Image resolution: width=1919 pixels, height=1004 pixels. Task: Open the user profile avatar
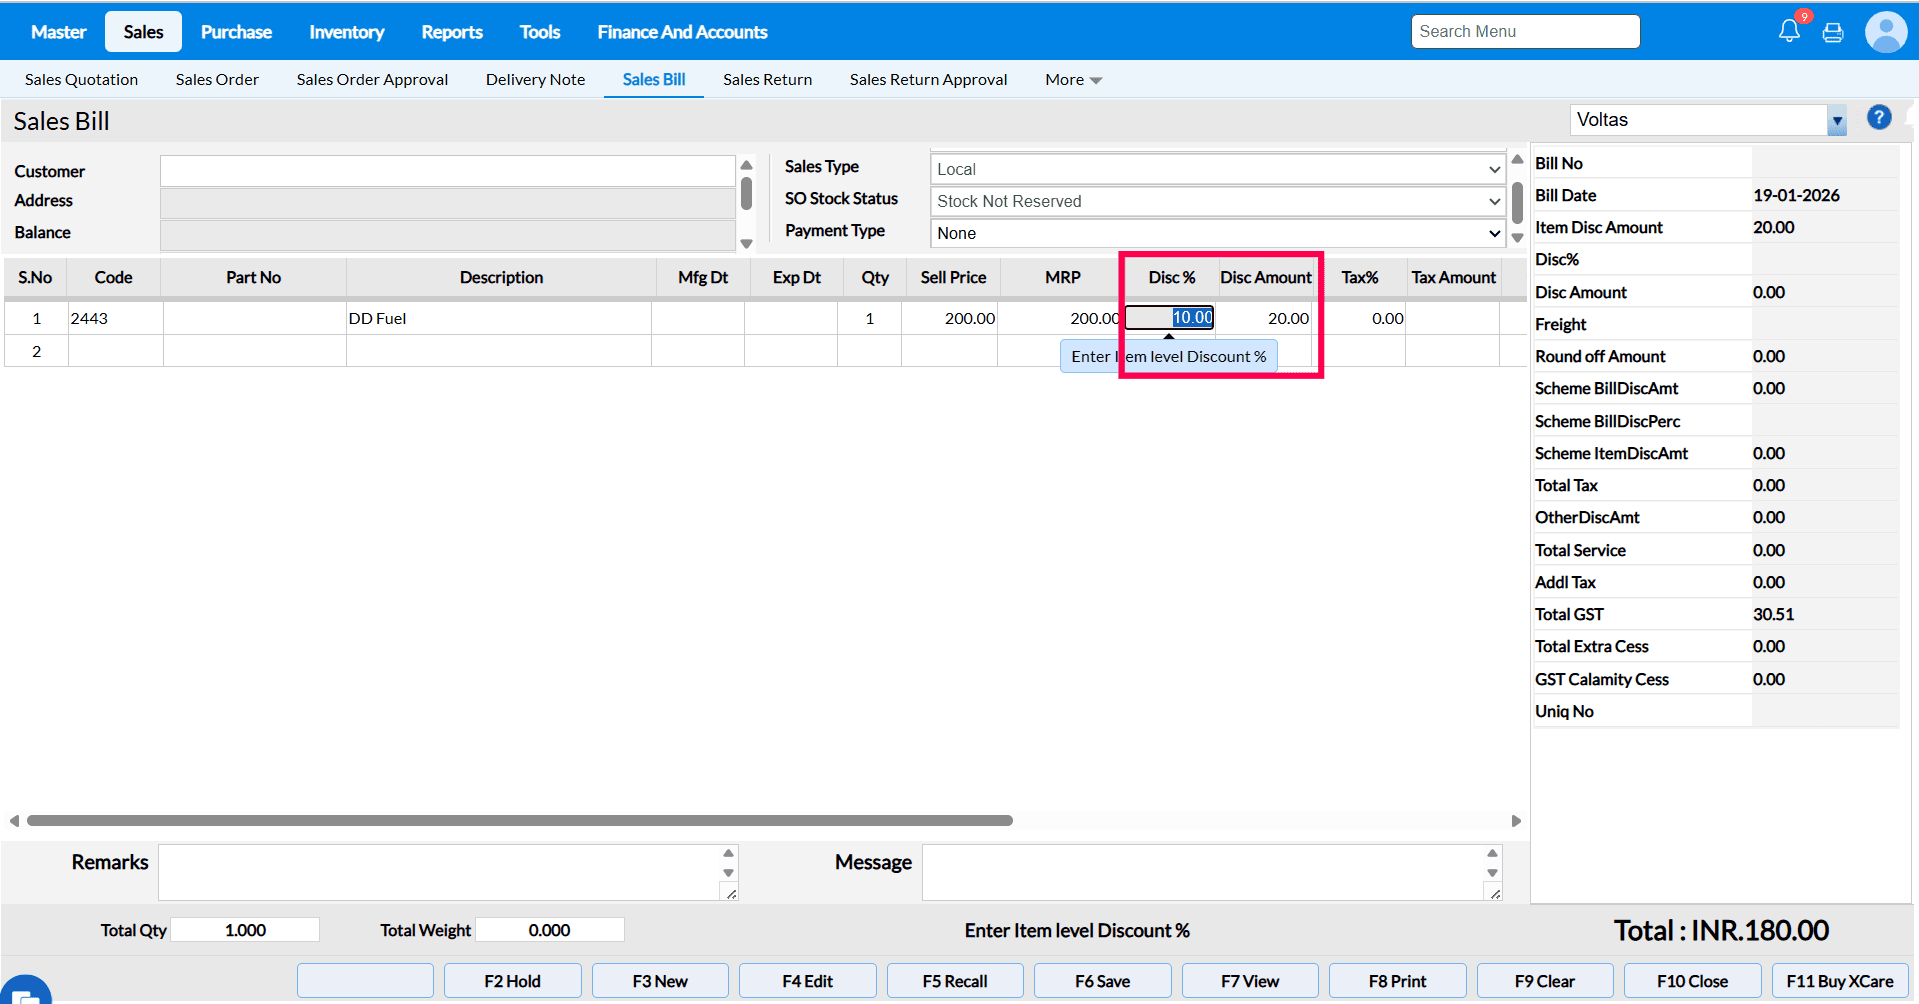pyautogui.click(x=1885, y=32)
